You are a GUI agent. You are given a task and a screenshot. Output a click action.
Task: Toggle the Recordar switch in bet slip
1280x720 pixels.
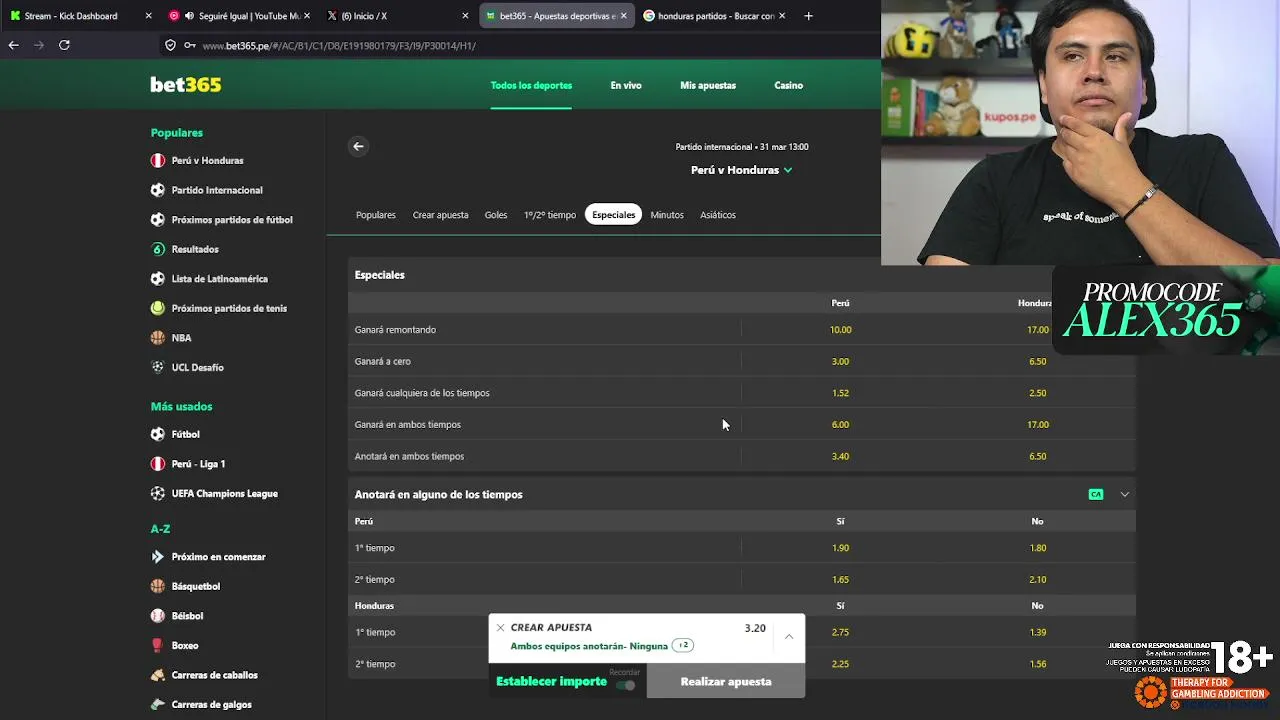click(626, 685)
